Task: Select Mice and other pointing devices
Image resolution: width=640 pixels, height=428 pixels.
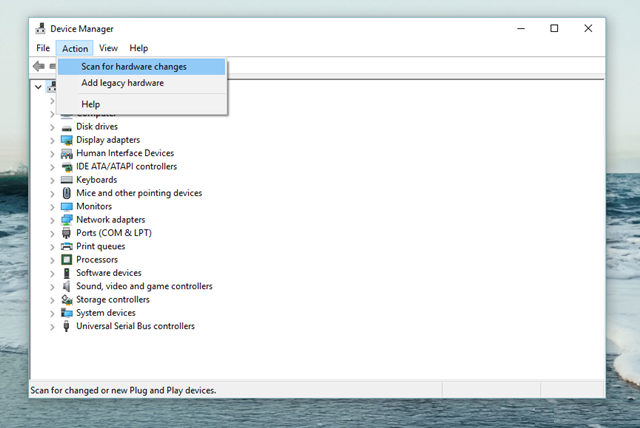Action: pyautogui.click(x=139, y=193)
